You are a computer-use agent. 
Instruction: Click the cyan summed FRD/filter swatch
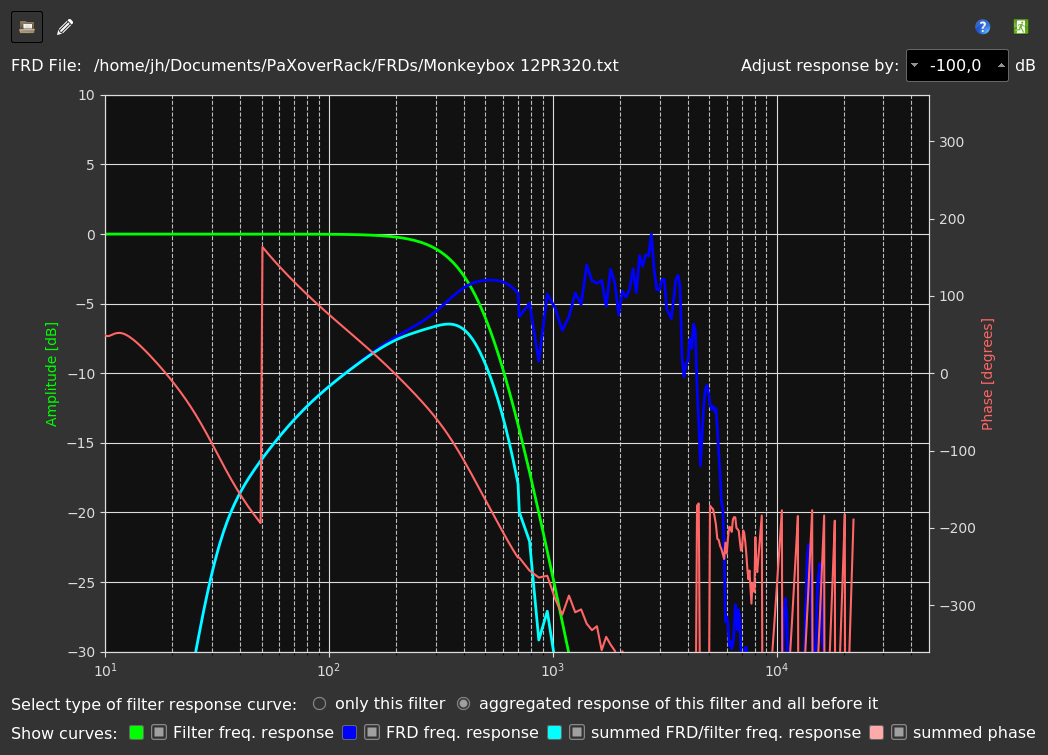pyautogui.click(x=554, y=732)
